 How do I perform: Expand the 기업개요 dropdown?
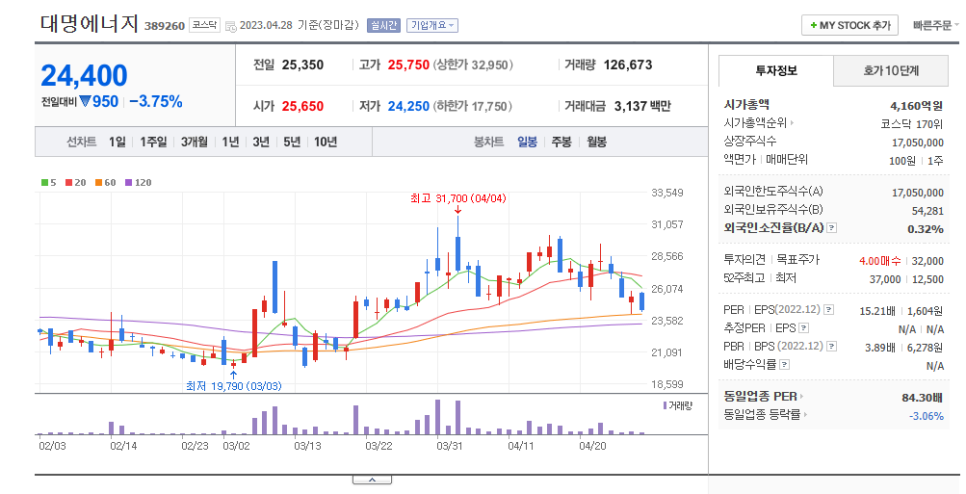point(432,25)
